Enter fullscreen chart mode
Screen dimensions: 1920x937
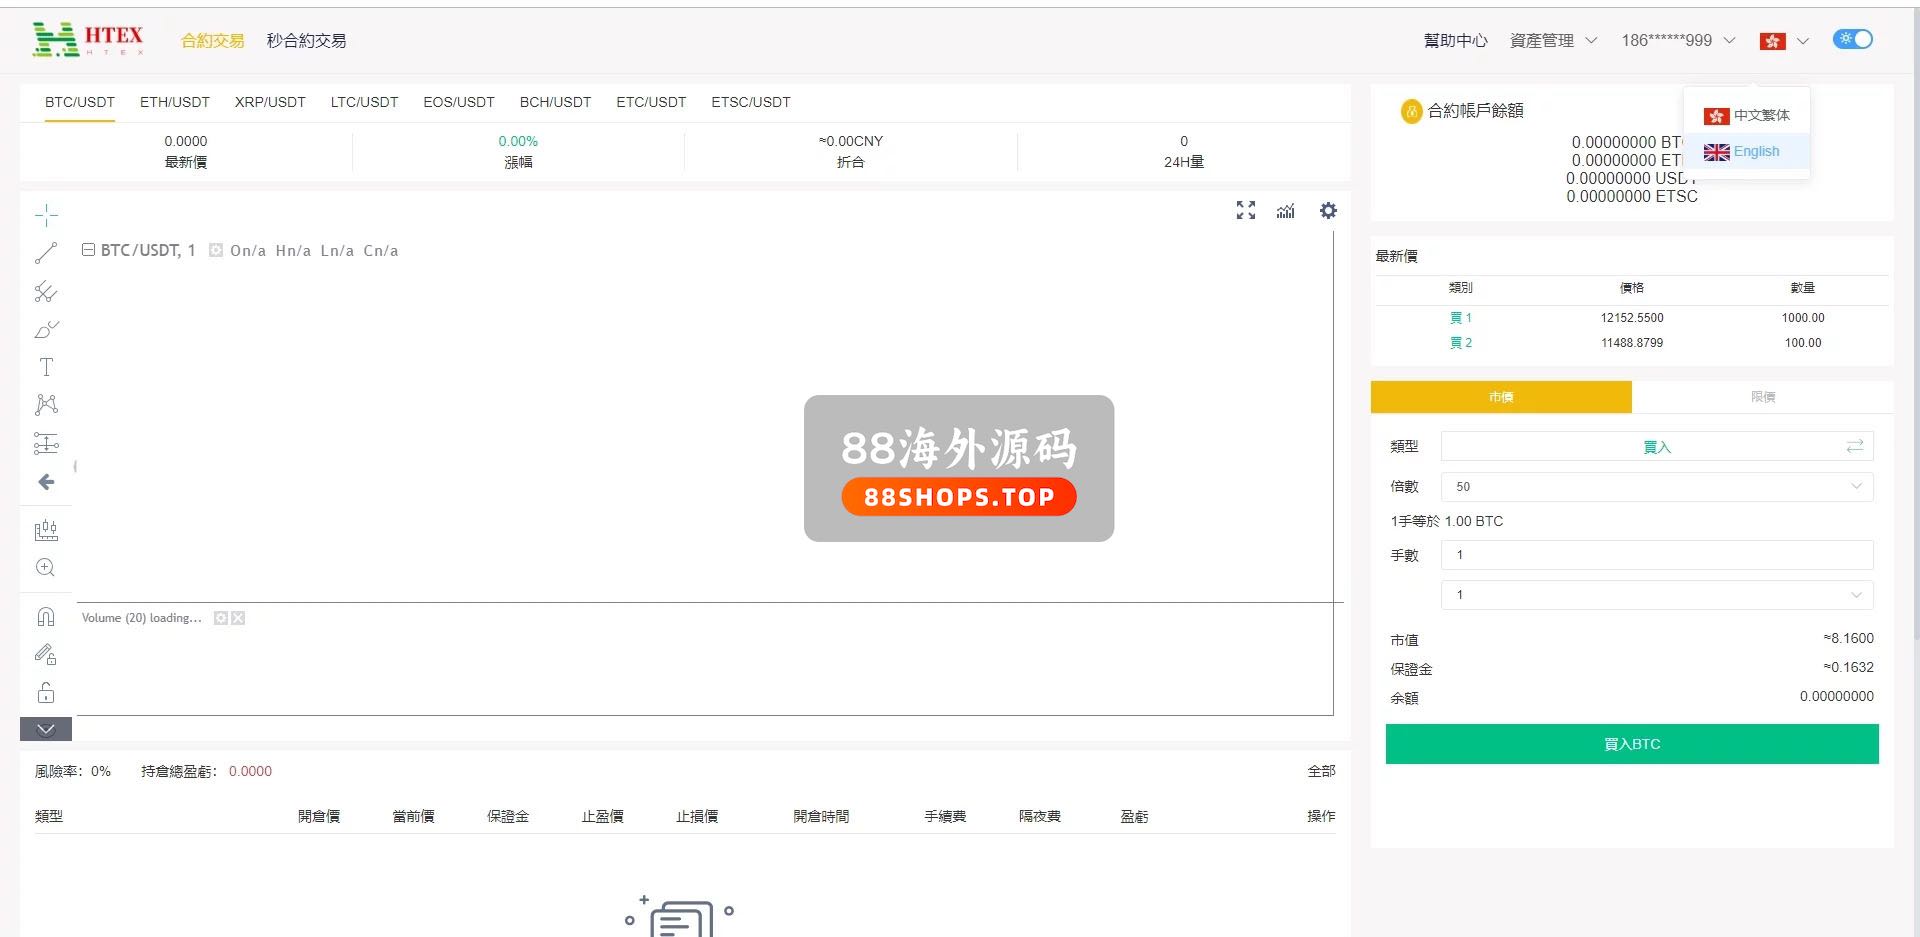point(1246,211)
